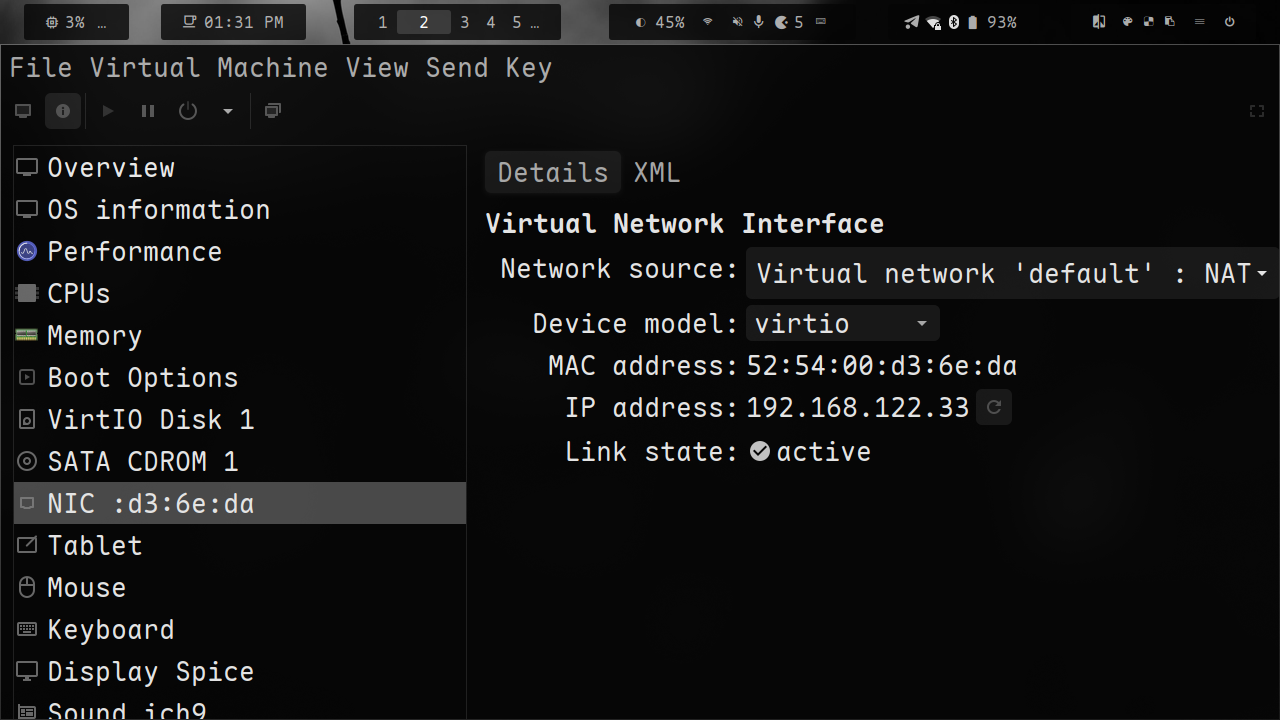Switch to workspace 3
Screen dimensions: 1280x720
coord(465,22)
